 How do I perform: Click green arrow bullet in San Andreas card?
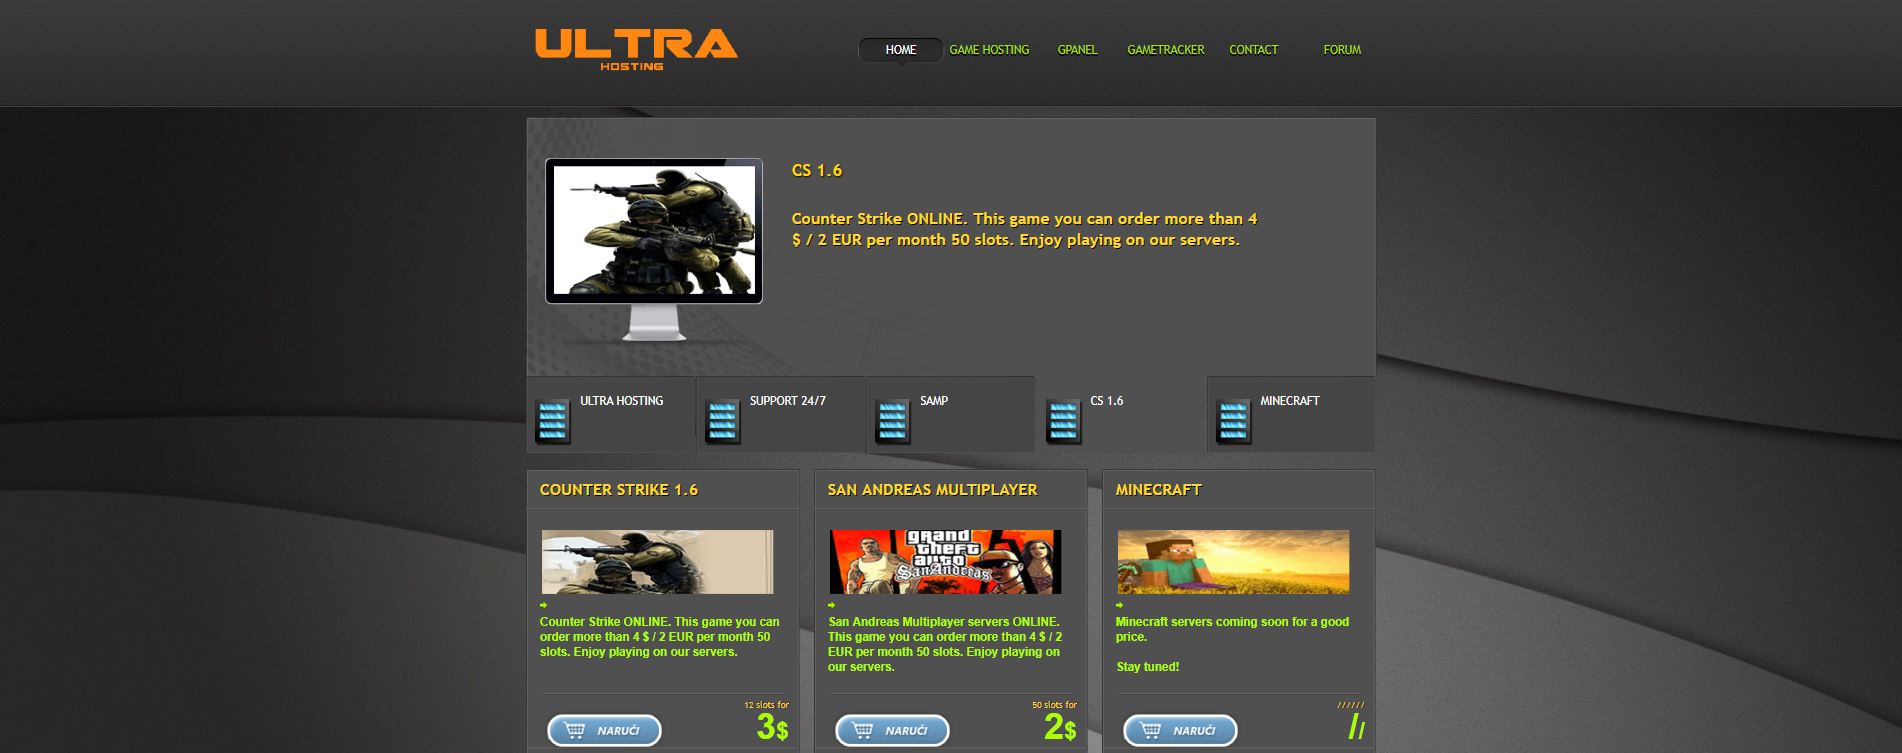tap(832, 605)
